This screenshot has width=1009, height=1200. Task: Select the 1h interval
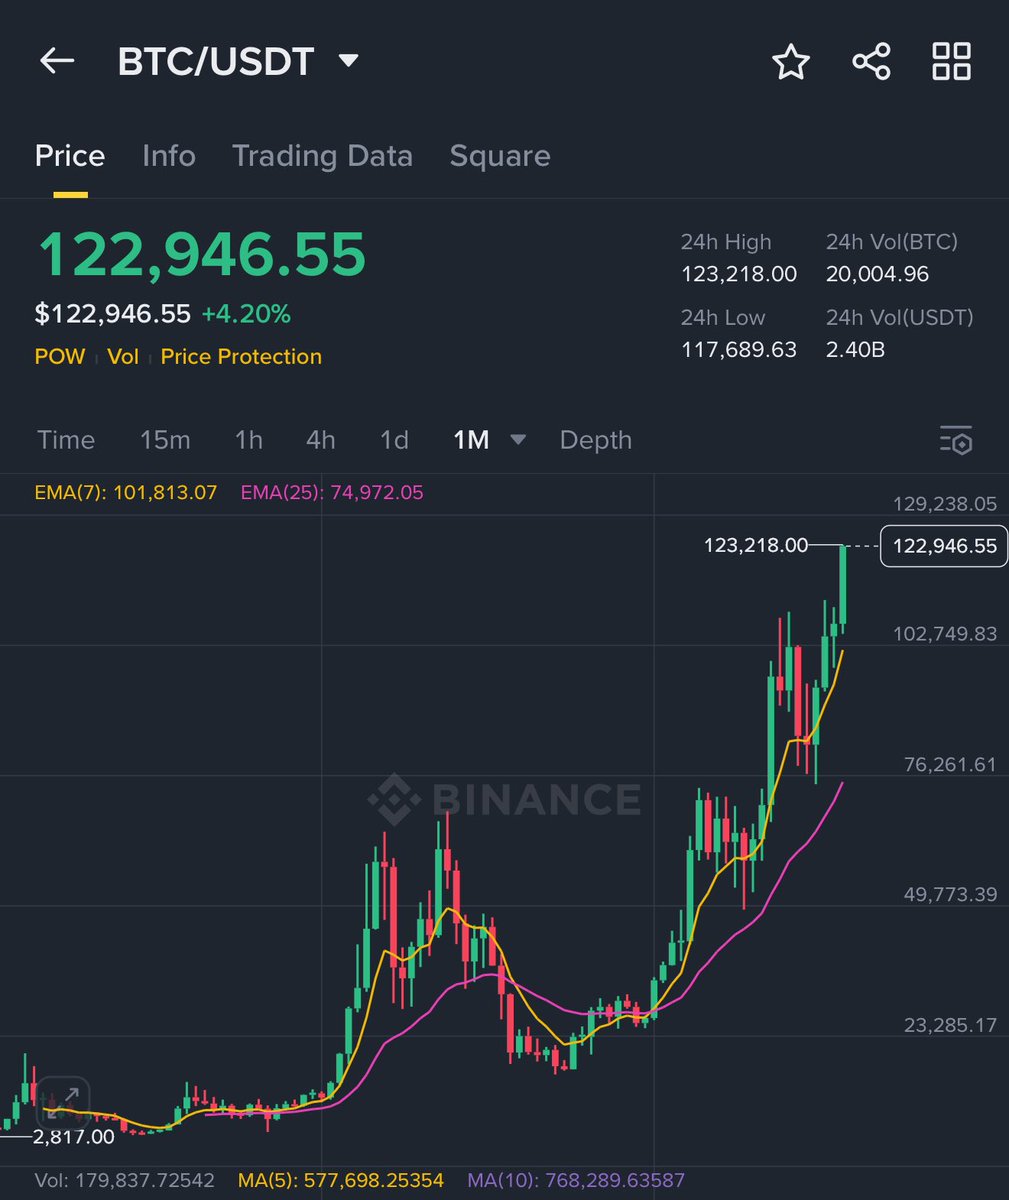(248, 440)
